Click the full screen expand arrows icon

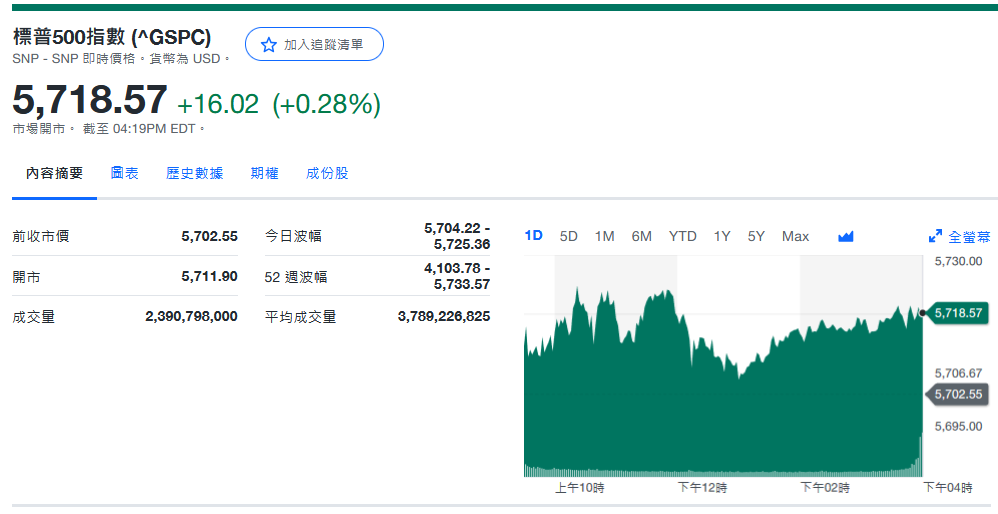pos(935,237)
